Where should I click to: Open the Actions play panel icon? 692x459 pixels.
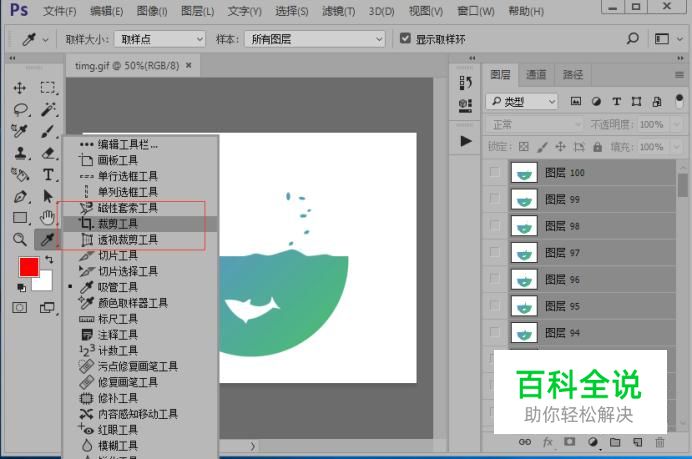pyautogui.click(x=465, y=141)
